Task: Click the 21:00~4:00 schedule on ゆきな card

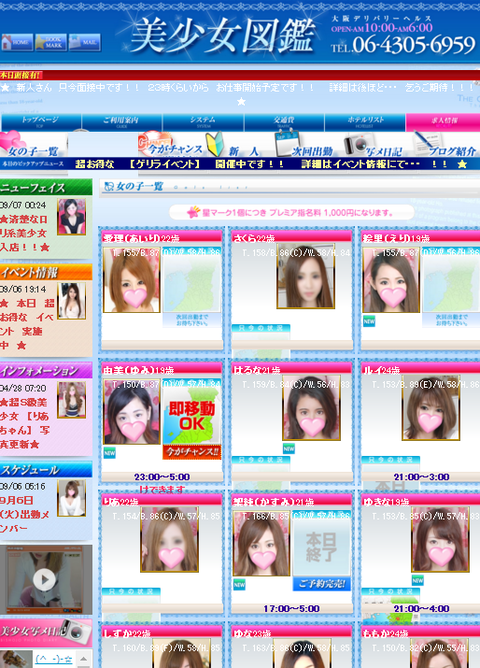Action: [x=421, y=608]
